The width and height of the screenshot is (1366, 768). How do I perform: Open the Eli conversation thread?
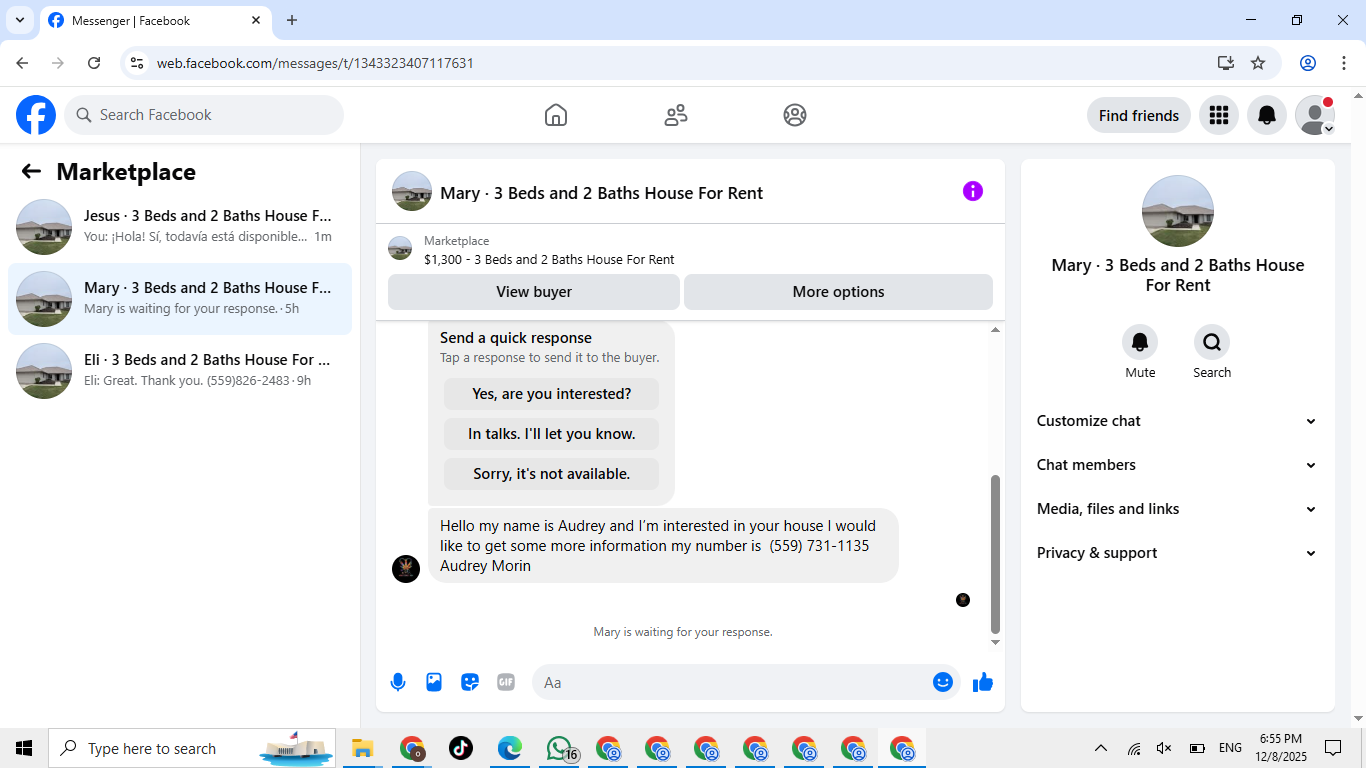pyautogui.click(x=180, y=371)
